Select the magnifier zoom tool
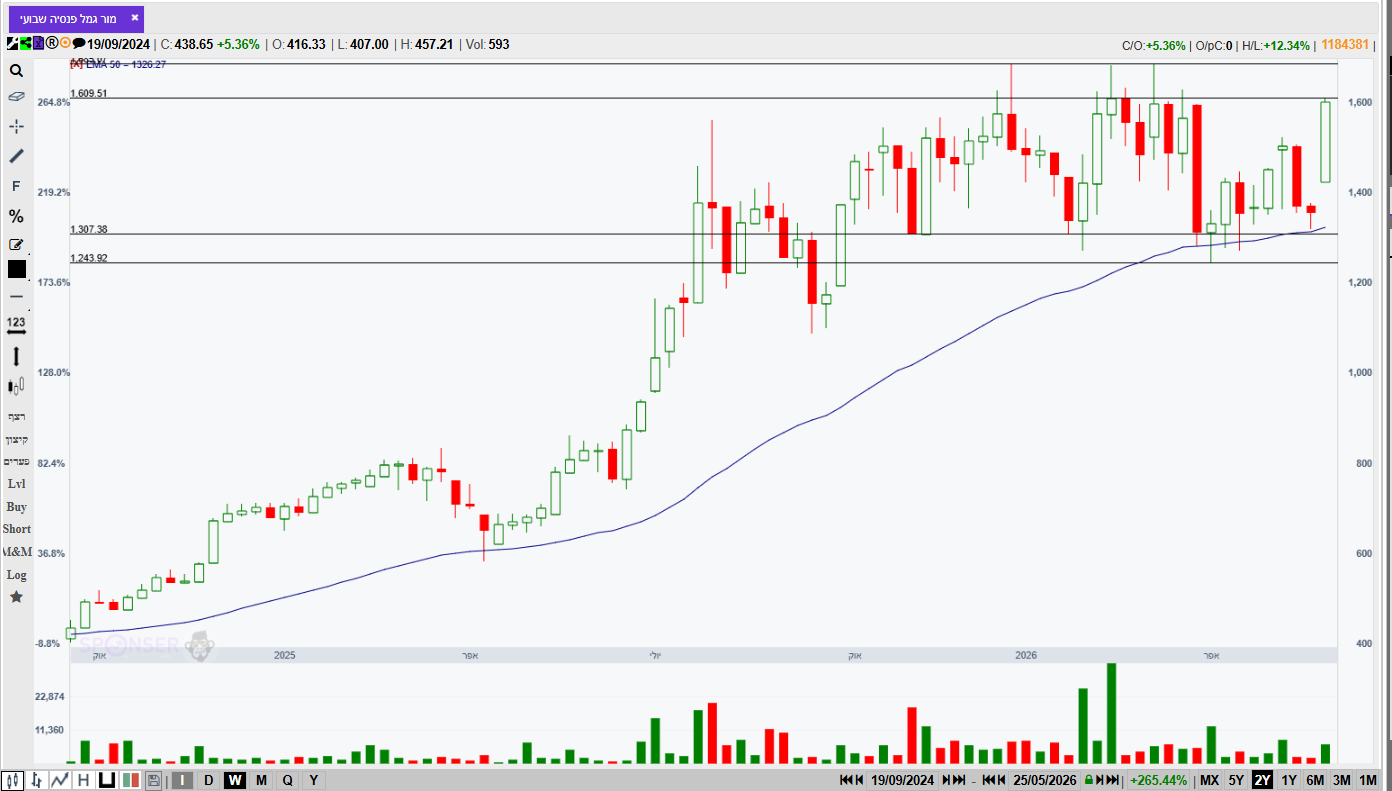This screenshot has width=1392, height=791. 16,71
